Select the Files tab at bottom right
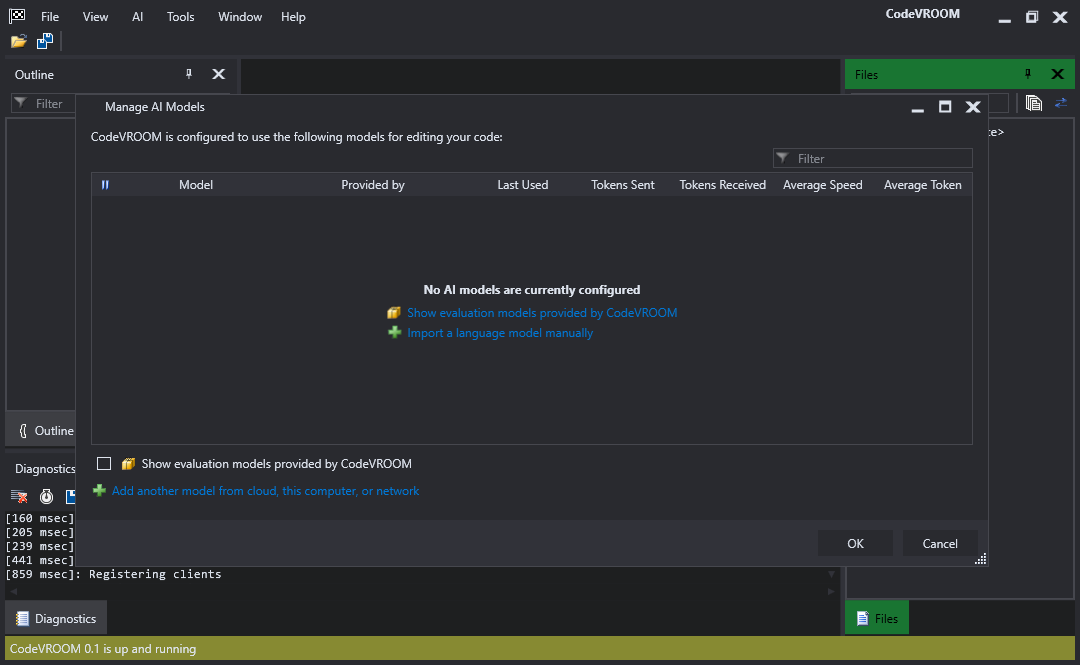The height and width of the screenshot is (665, 1080). pyautogui.click(x=877, y=618)
